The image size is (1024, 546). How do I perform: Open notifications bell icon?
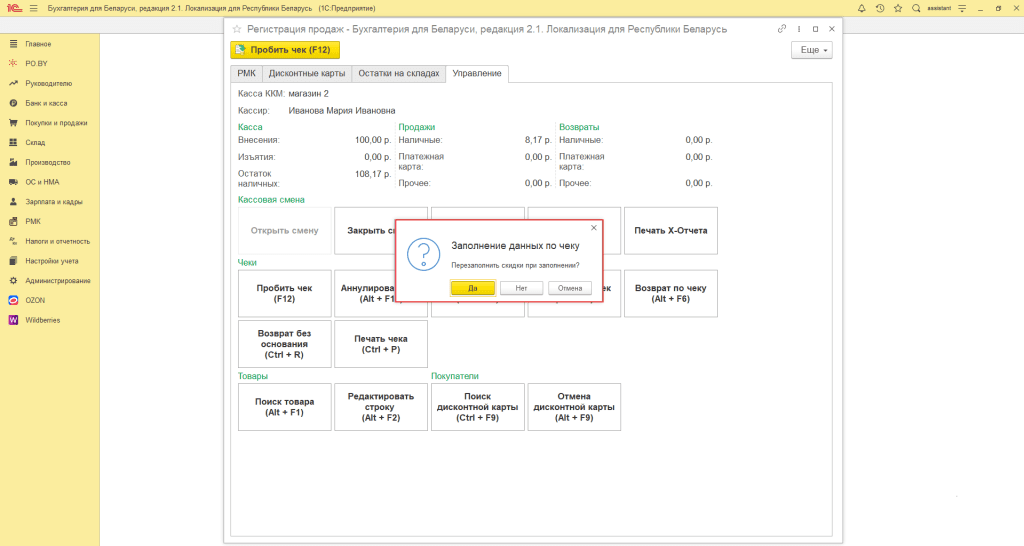861,8
